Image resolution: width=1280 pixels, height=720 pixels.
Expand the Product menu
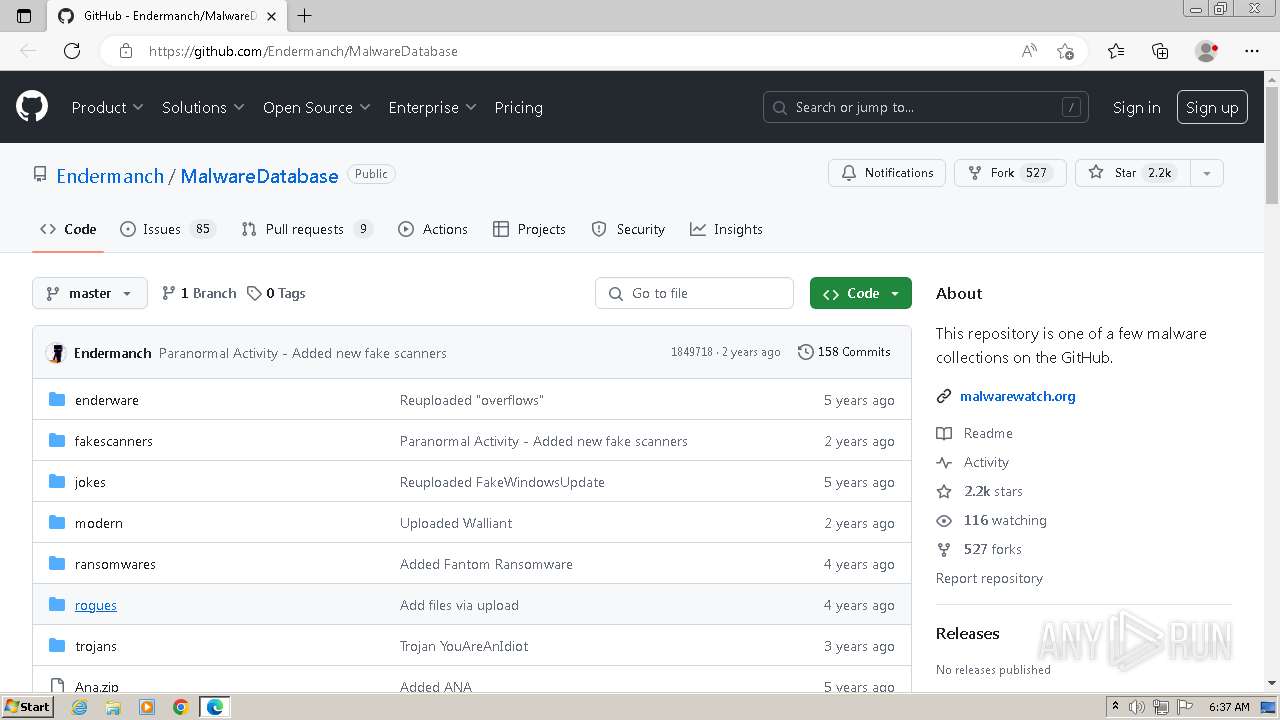tap(107, 107)
